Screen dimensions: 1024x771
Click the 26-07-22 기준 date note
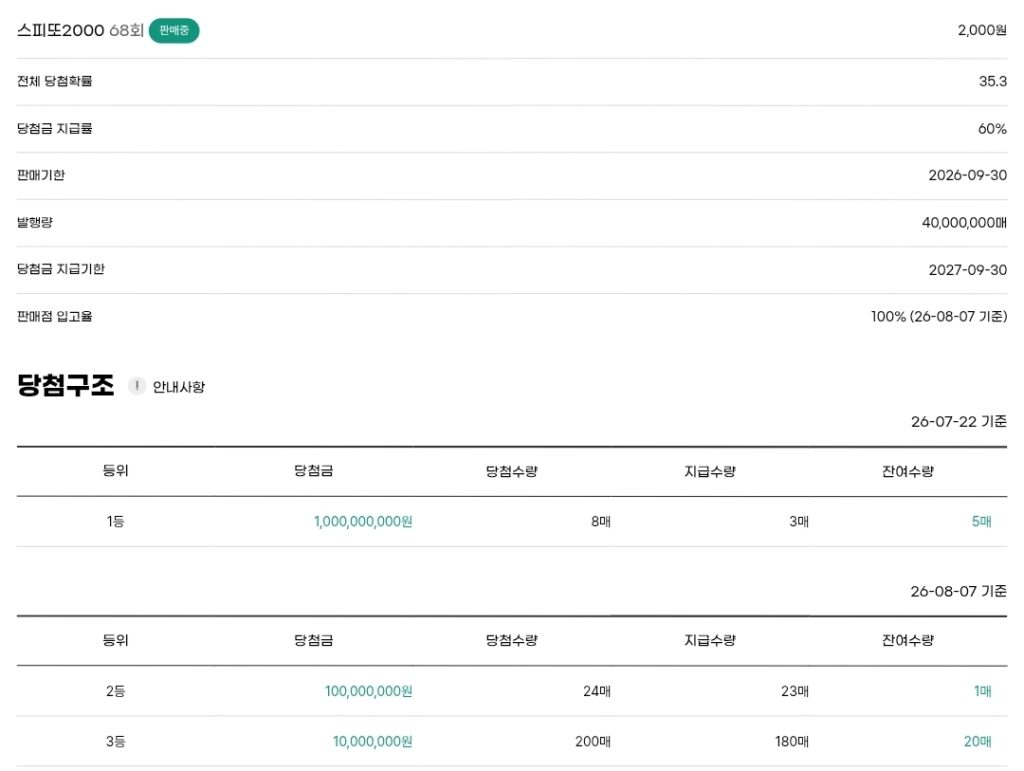pyautogui.click(x=959, y=422)
